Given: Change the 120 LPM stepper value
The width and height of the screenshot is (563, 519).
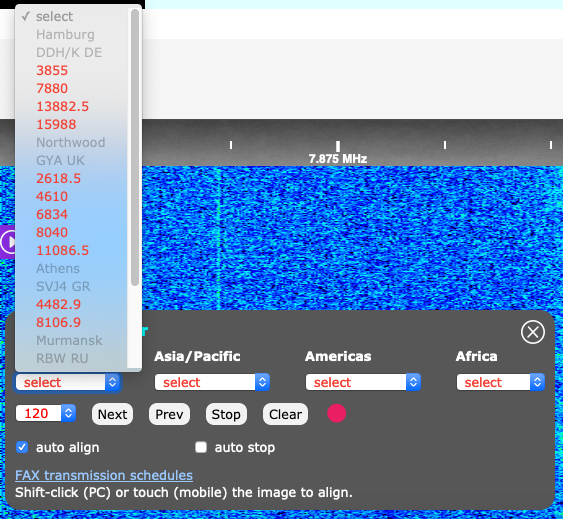Looking at the screenshot, I should [x=46, y=413].
